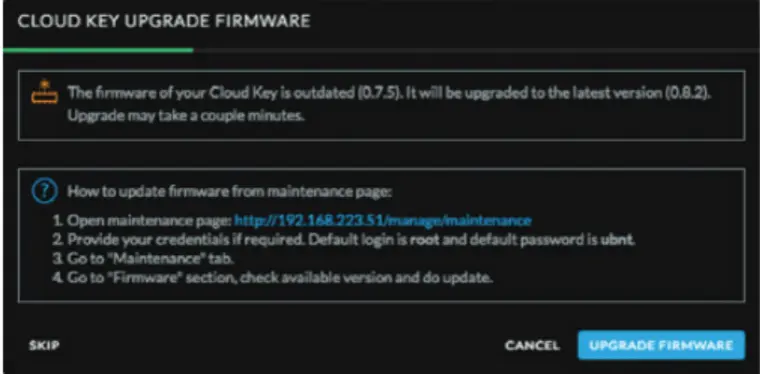Image resolution: width=762 pixels, height=374 pixels.
Task: Click step 3 'Go to Maintenance tab'
Action: (143, 259)
